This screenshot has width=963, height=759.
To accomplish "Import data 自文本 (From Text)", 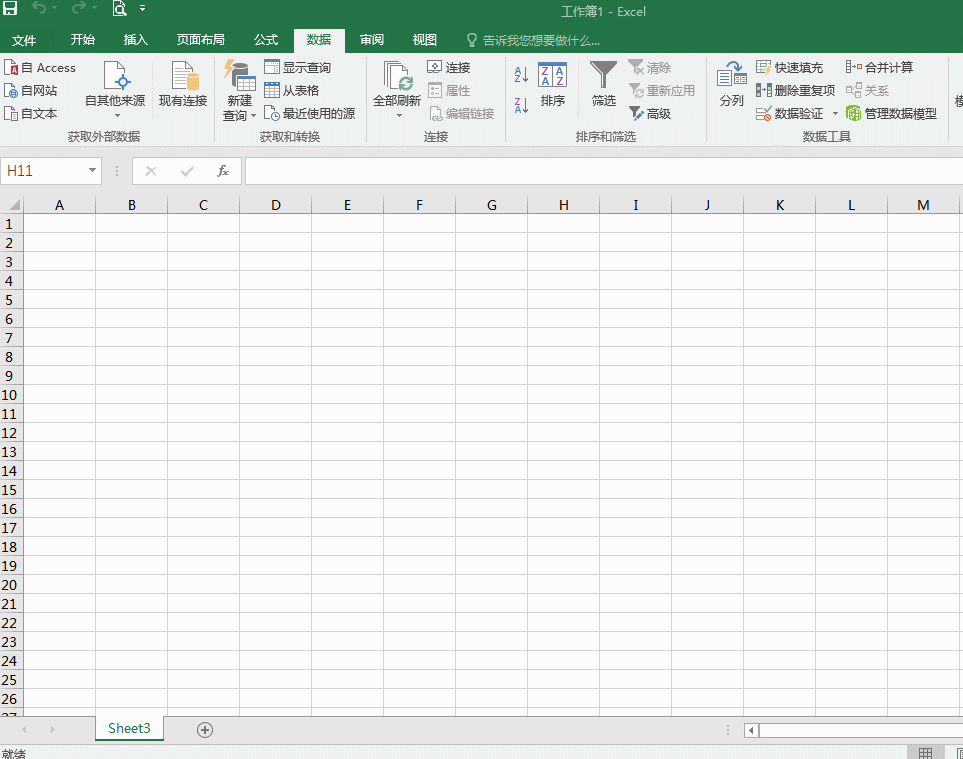I will (x=31, y=114).
